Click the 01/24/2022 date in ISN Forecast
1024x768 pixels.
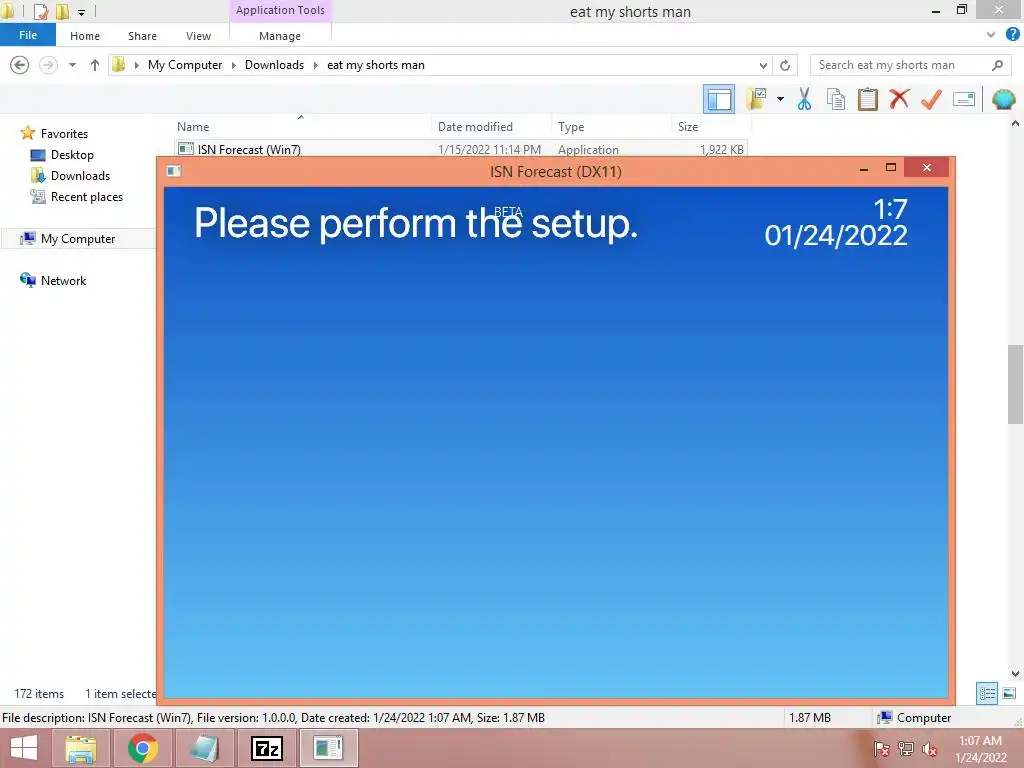point(836,236)
